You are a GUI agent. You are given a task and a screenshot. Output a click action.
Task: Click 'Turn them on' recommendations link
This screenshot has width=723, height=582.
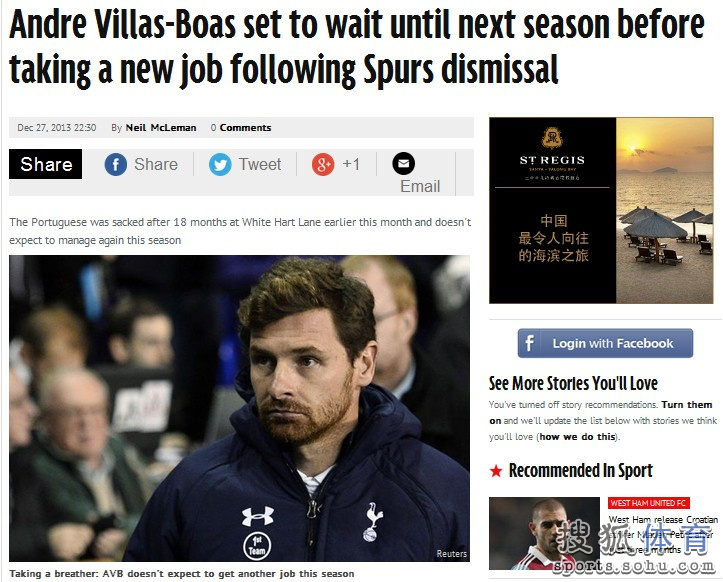[x=601, y=413]
